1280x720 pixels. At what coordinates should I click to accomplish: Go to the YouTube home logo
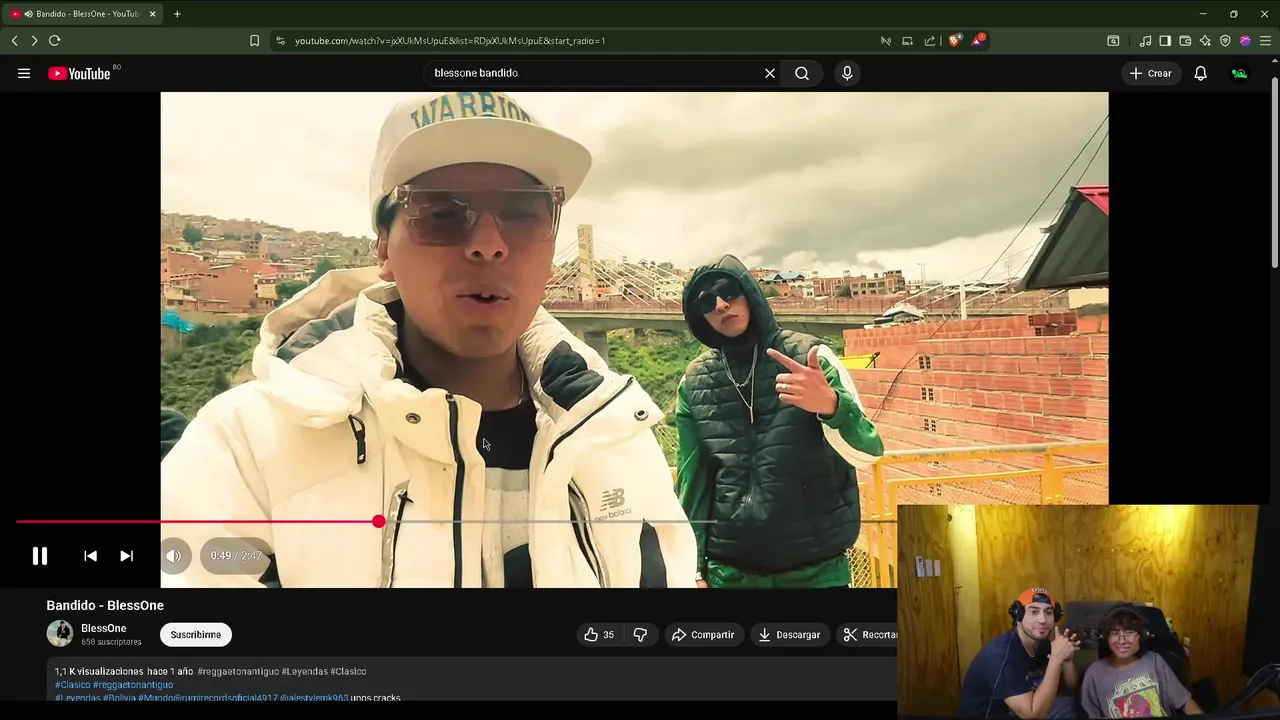tap(79, 73)
